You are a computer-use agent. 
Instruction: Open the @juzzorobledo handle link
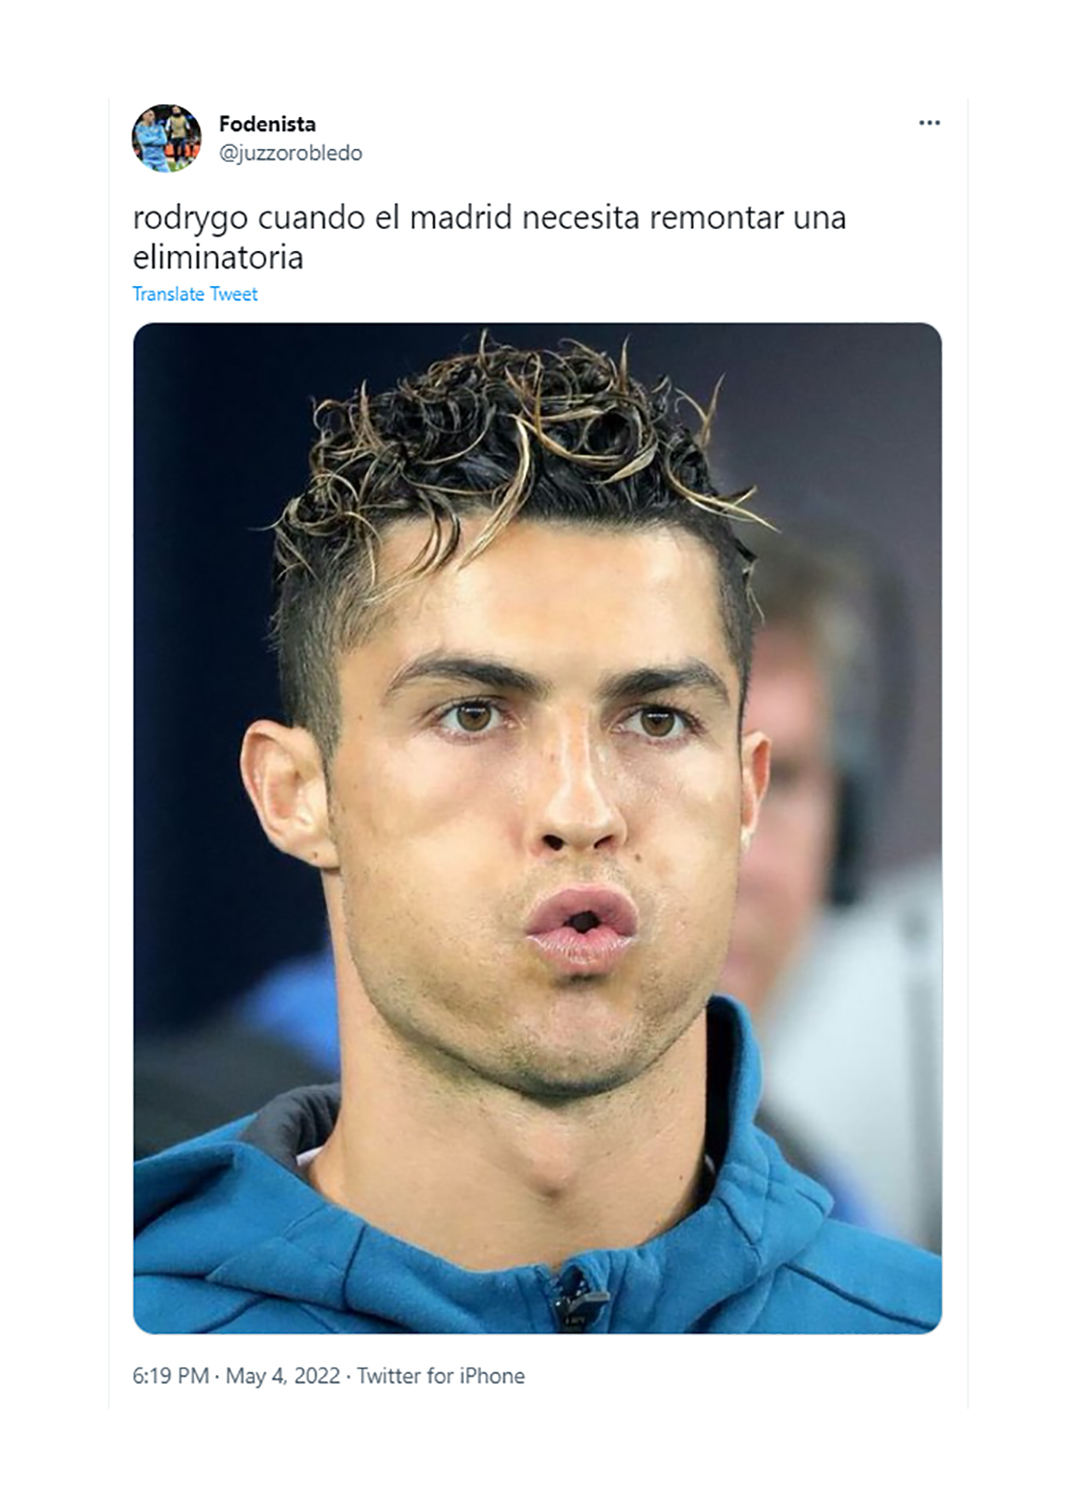pos(290,153)
